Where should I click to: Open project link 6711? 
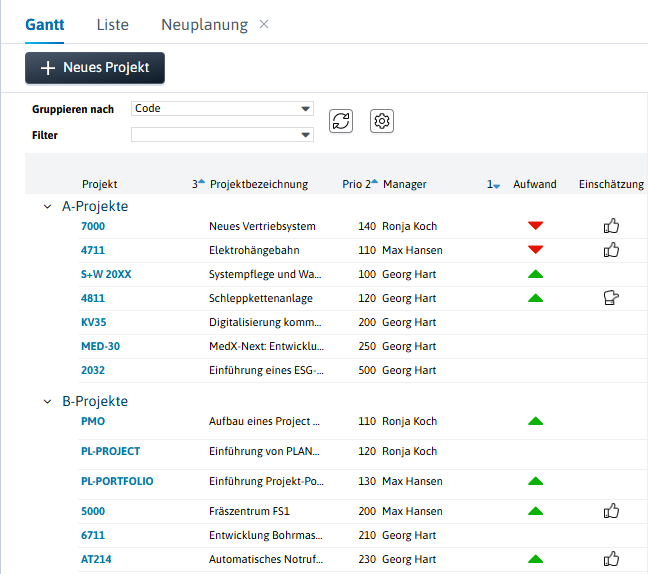[x=93, y=535]
